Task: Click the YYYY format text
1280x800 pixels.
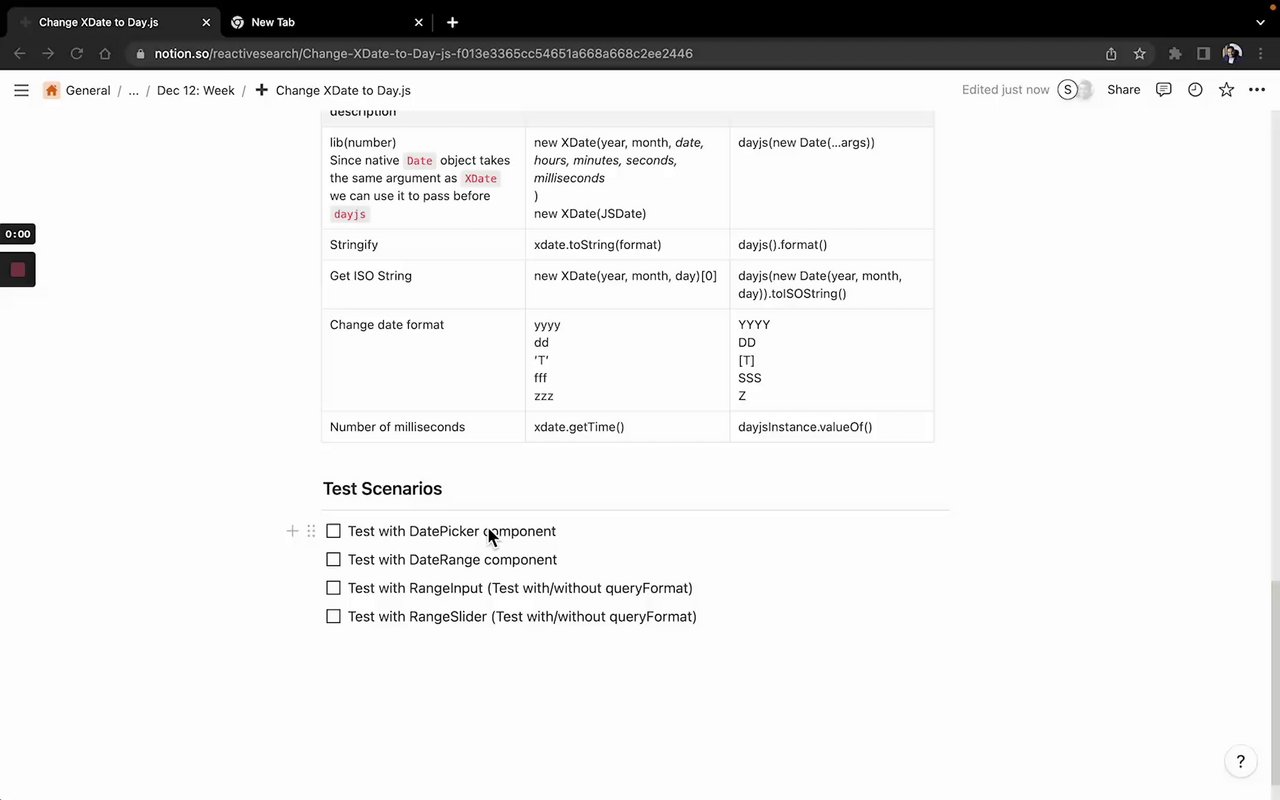Action: coord(754,325)
